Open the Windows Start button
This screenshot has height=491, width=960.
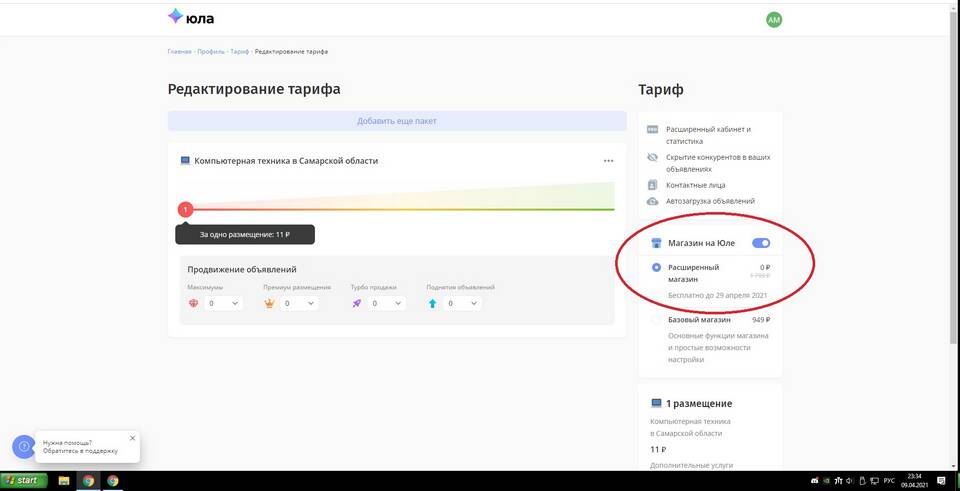pyautogui.click(x=24, y=481)
